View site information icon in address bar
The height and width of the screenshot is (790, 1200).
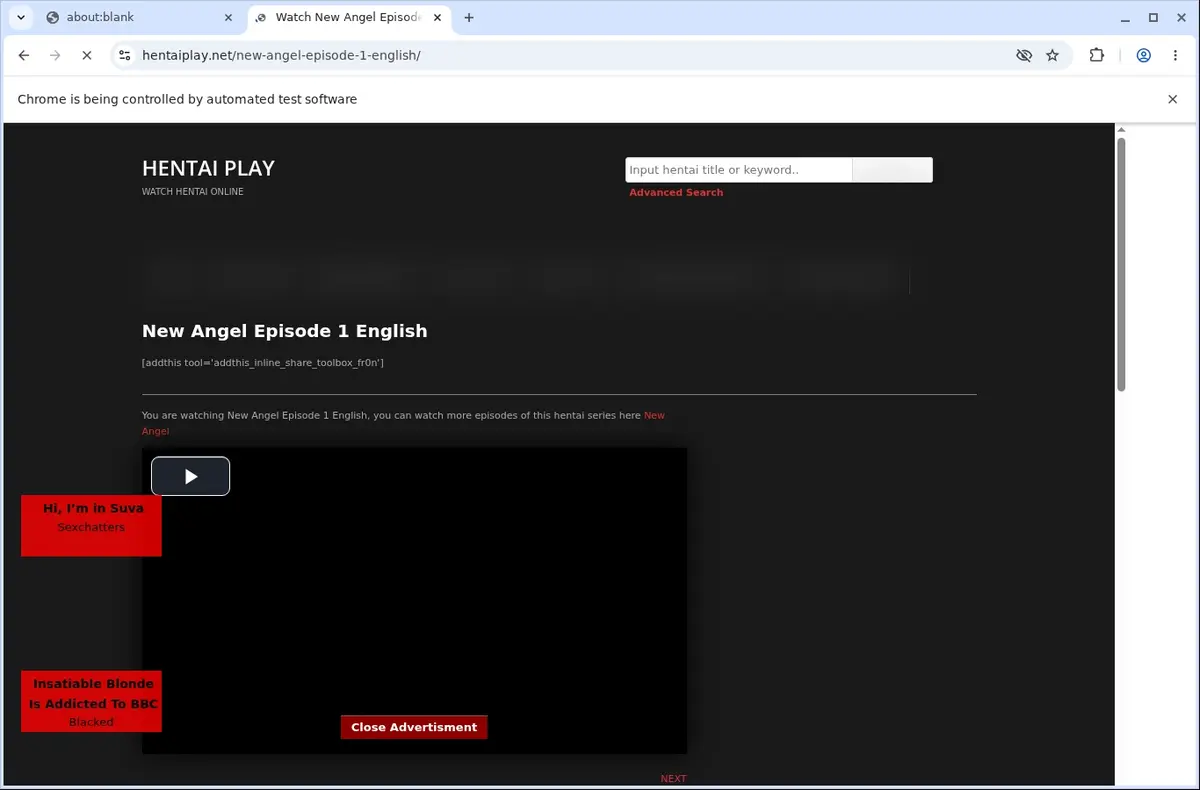point(124,55)
